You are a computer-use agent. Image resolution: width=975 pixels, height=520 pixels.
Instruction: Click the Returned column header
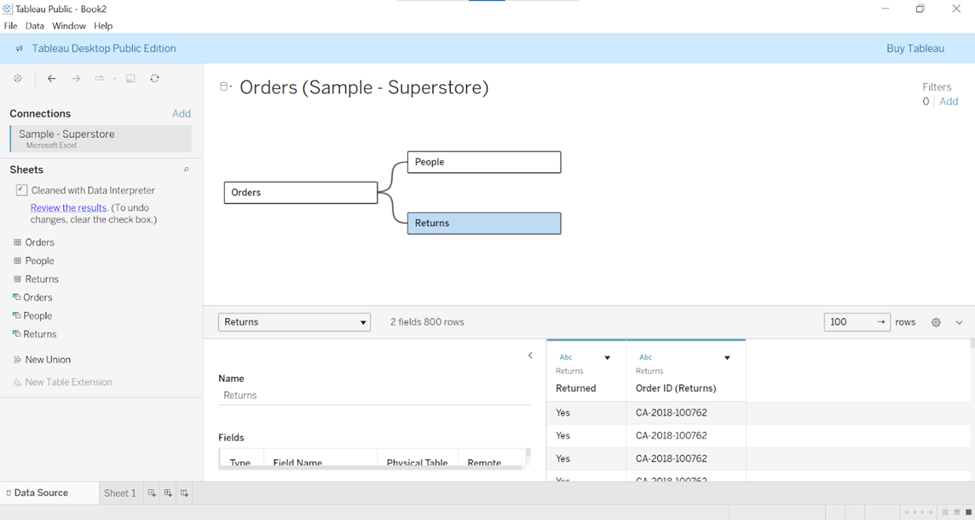(x=576, y=388)
